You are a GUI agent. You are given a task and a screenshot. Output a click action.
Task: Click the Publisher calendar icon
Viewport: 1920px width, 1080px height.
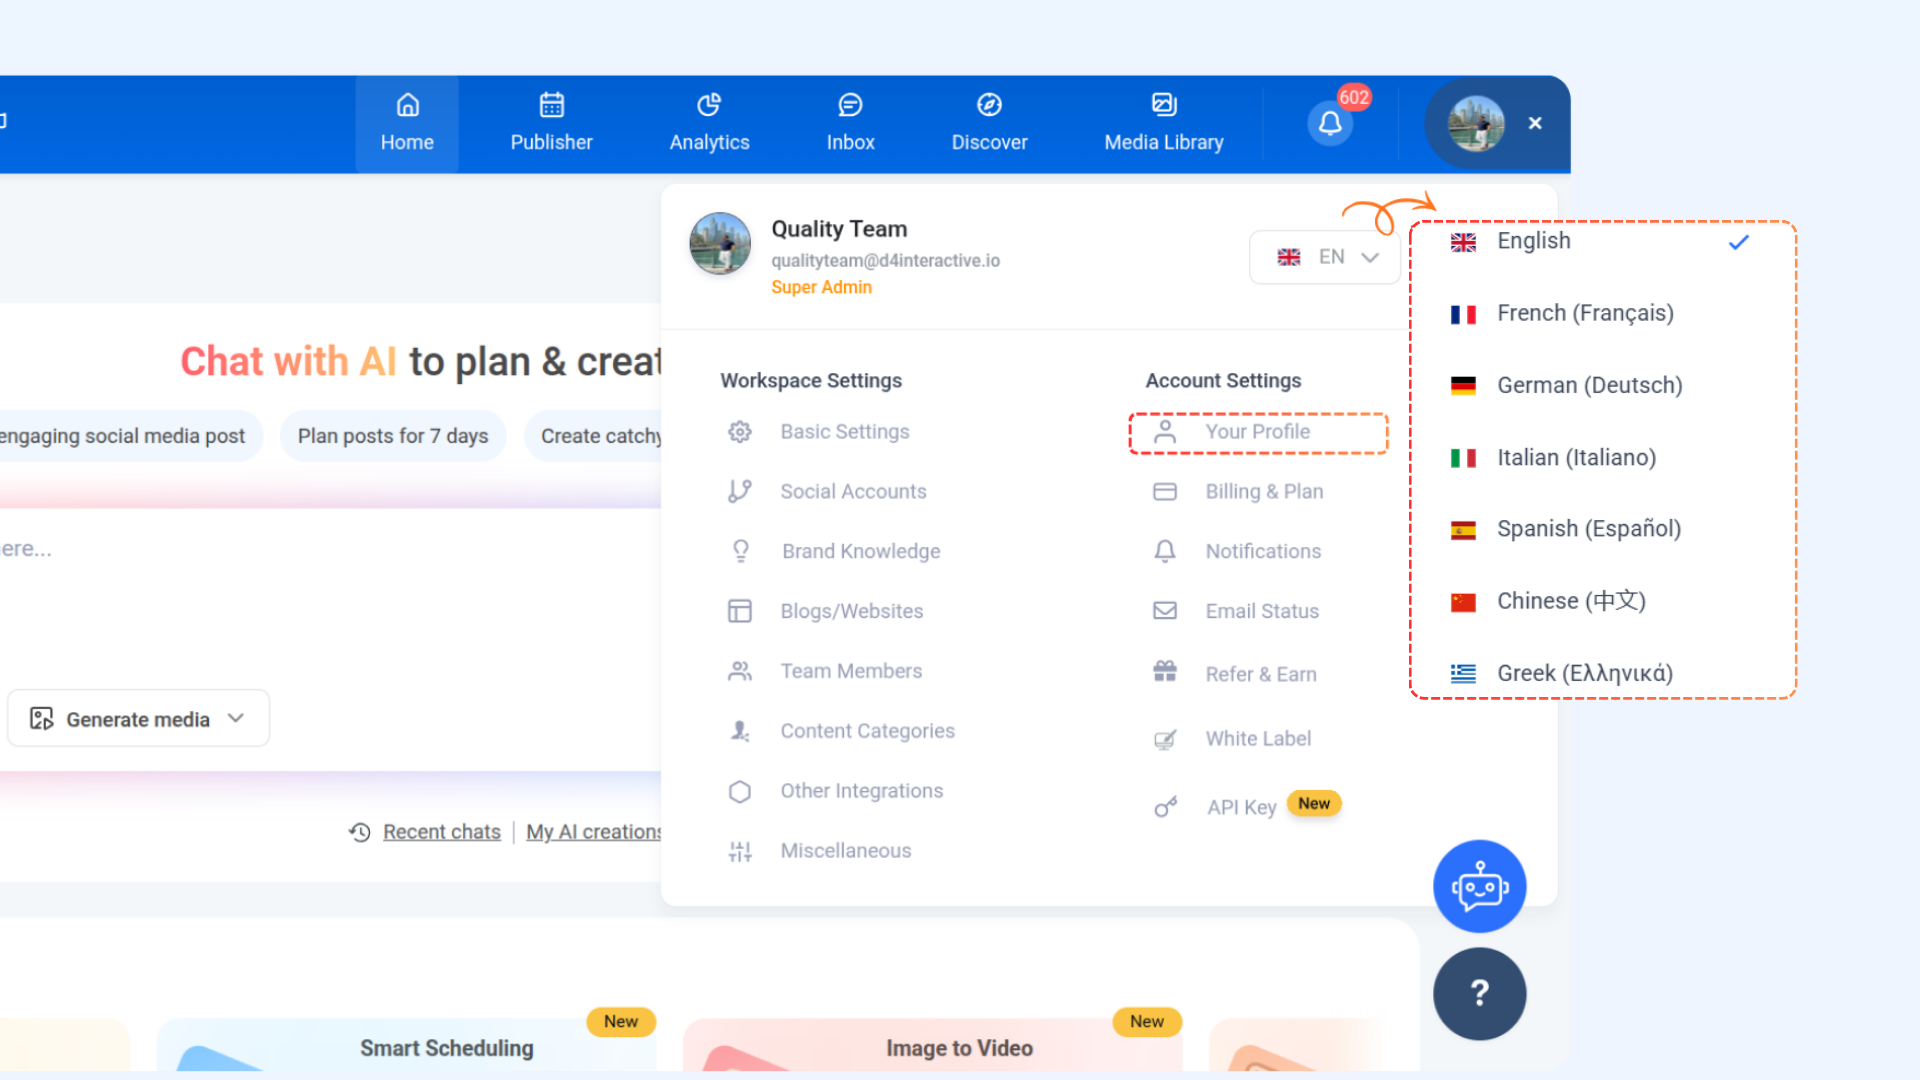click(552, 105)
